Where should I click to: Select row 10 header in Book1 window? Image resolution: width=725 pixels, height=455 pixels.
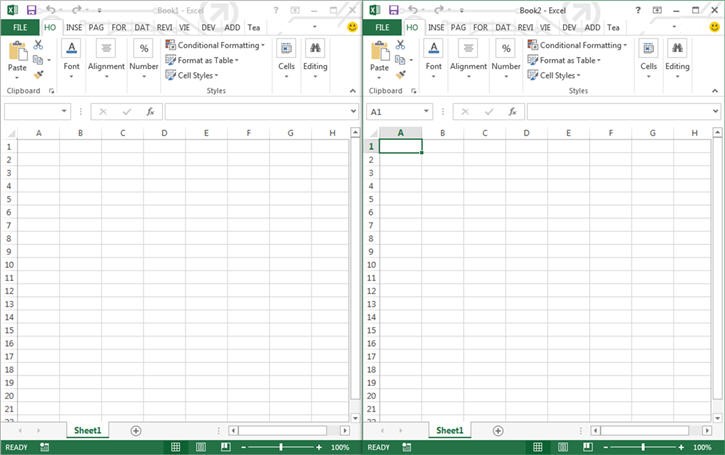(9, 264)
